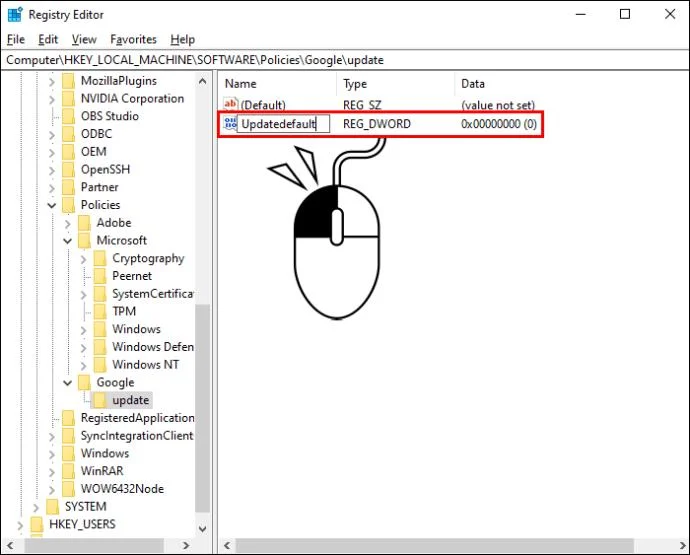Select the OBS Studio folder icon
The image size is (690, 555).
pyautogui.click(x=69, y=116)
